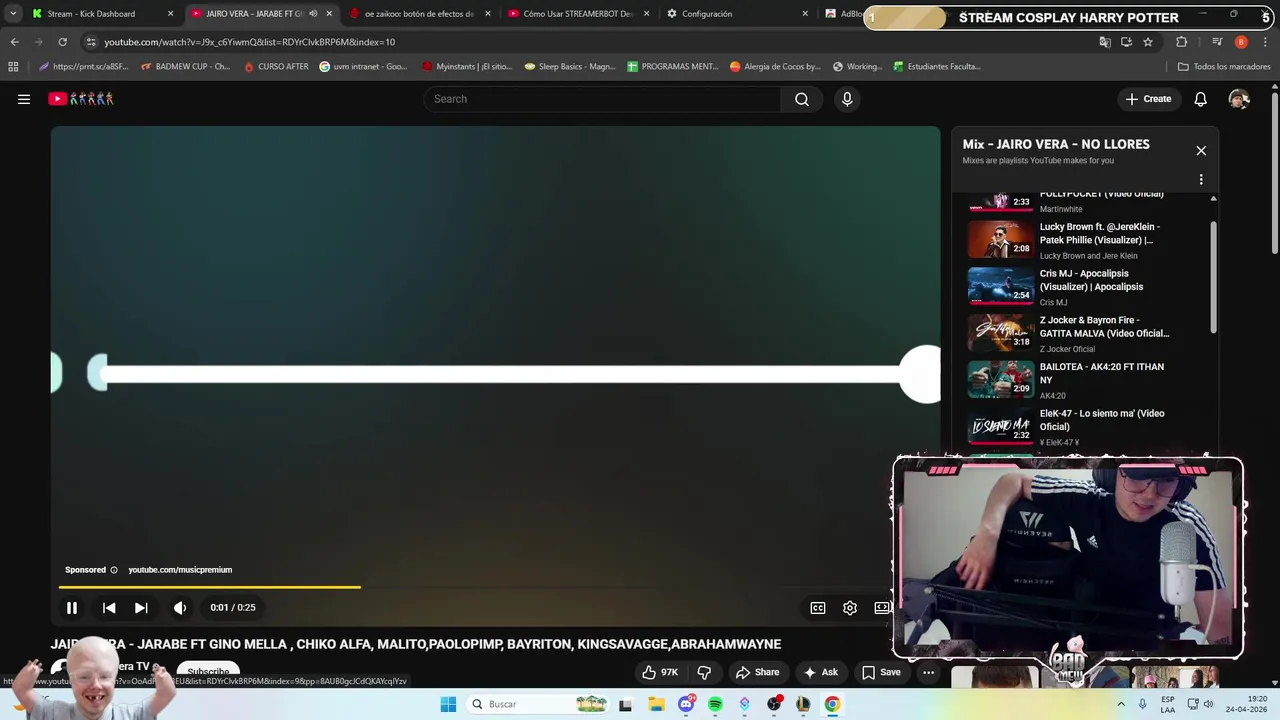Image resolution: width=1280 pixels, height=720 pixels.
Task: Open Chrome from taskbar
Action: tap(832, 704)
